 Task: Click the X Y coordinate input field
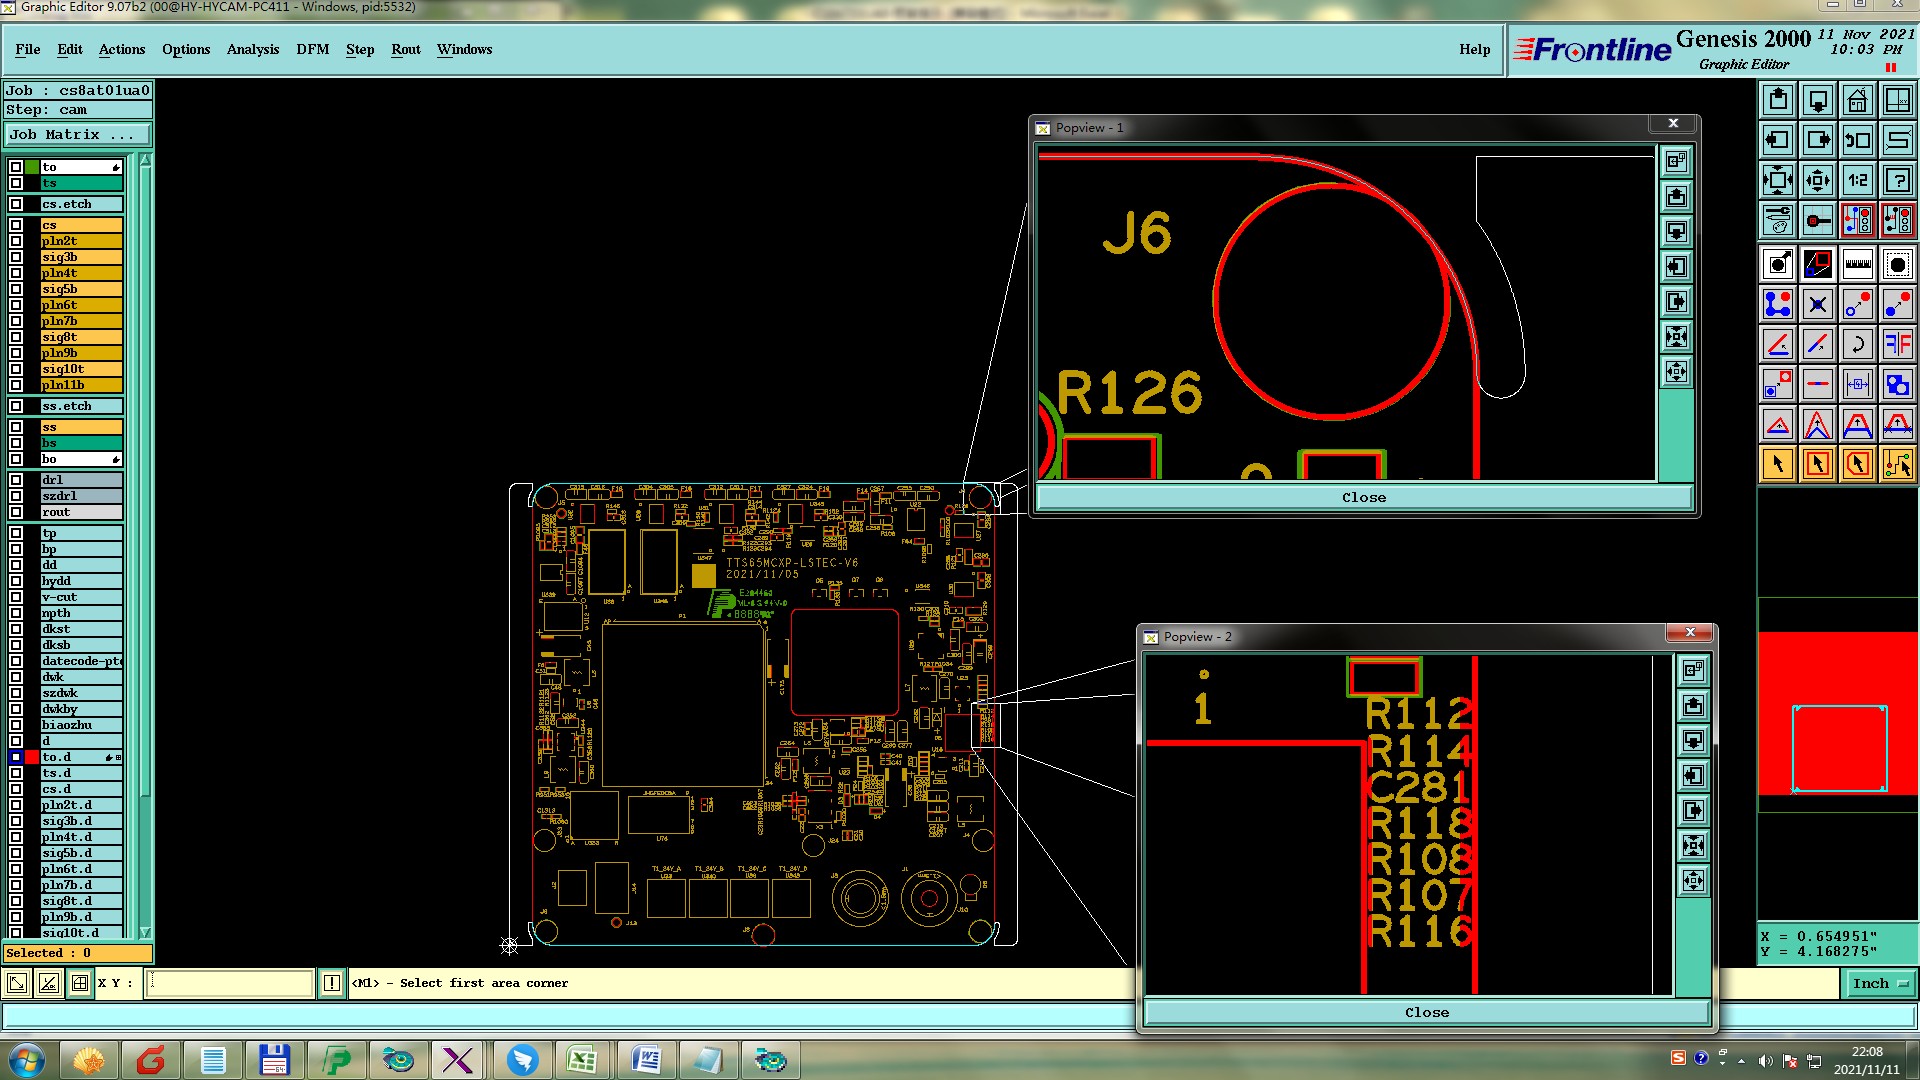click(x=230, y=983)
